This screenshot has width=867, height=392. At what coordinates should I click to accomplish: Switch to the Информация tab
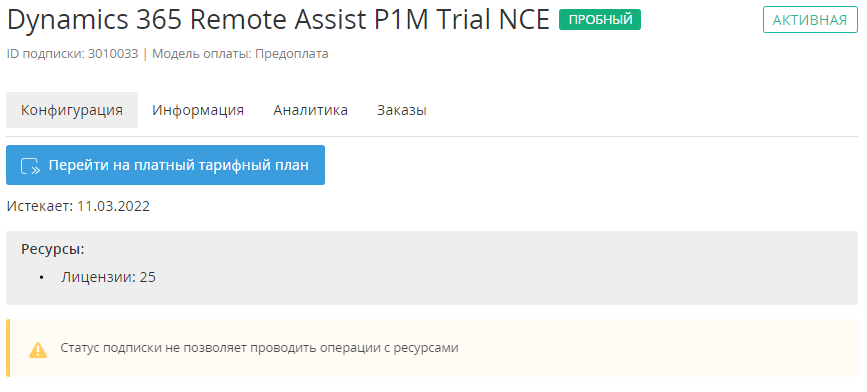pyautogui.click(x=198, y=110)
